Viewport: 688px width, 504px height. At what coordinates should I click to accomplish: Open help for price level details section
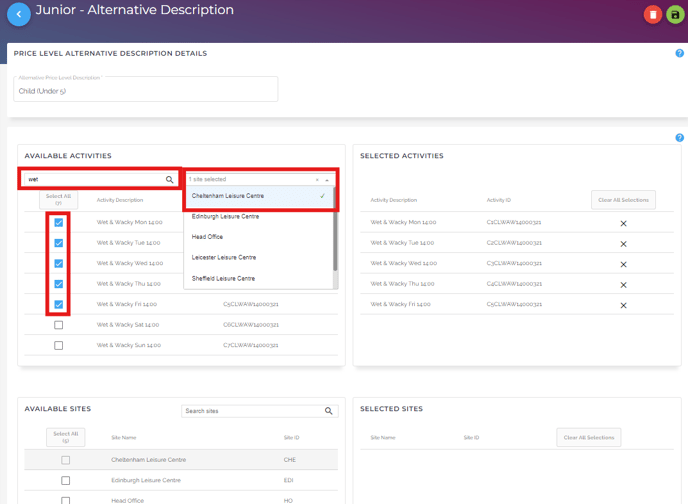click(x=679, y=54)
